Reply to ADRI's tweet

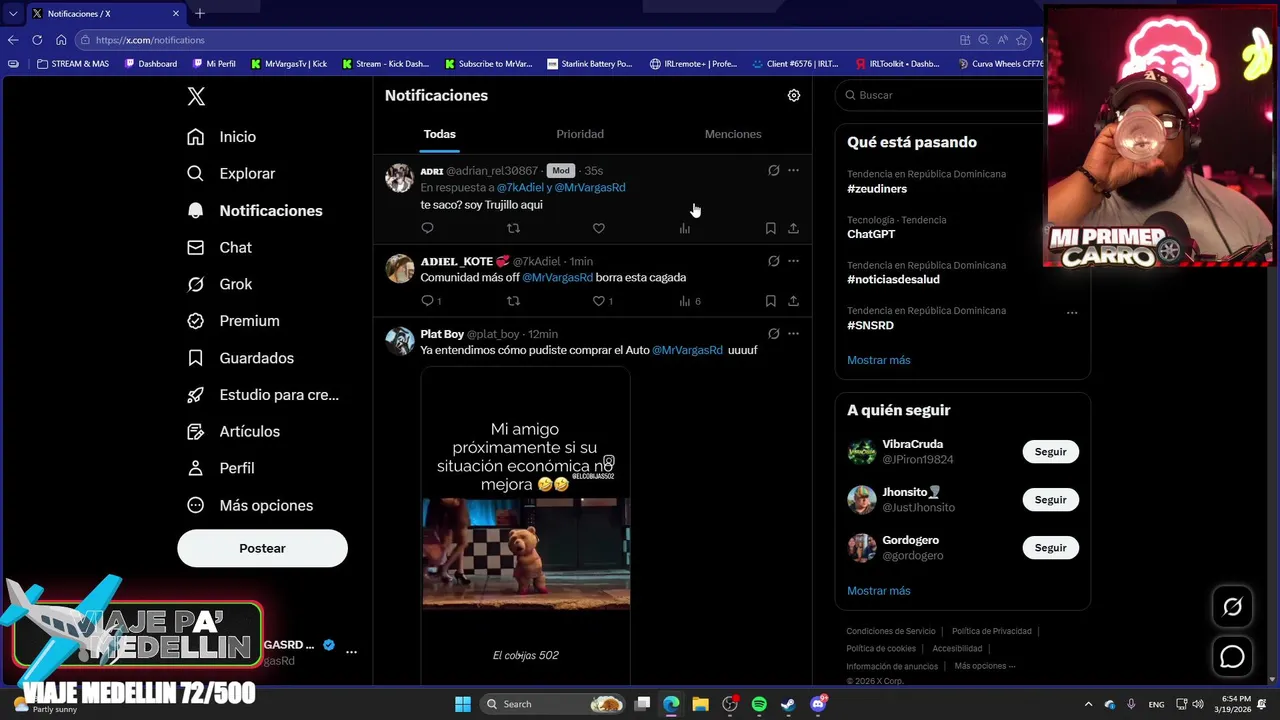tap(427, 228)
